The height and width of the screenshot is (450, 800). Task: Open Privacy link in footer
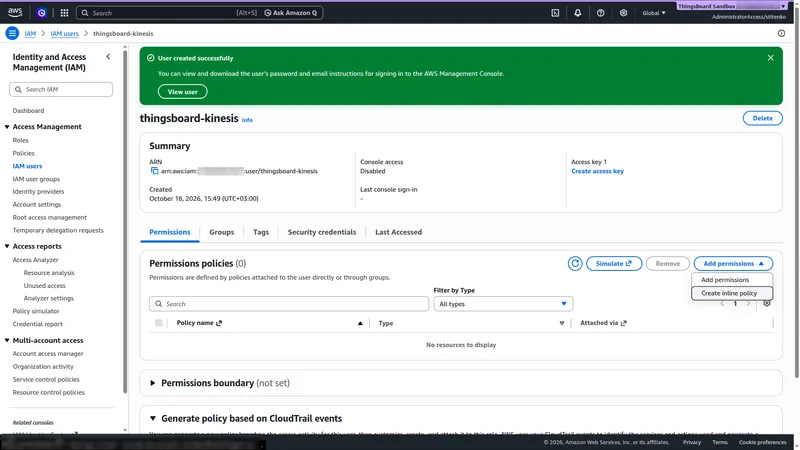click(x=692, y=442)
